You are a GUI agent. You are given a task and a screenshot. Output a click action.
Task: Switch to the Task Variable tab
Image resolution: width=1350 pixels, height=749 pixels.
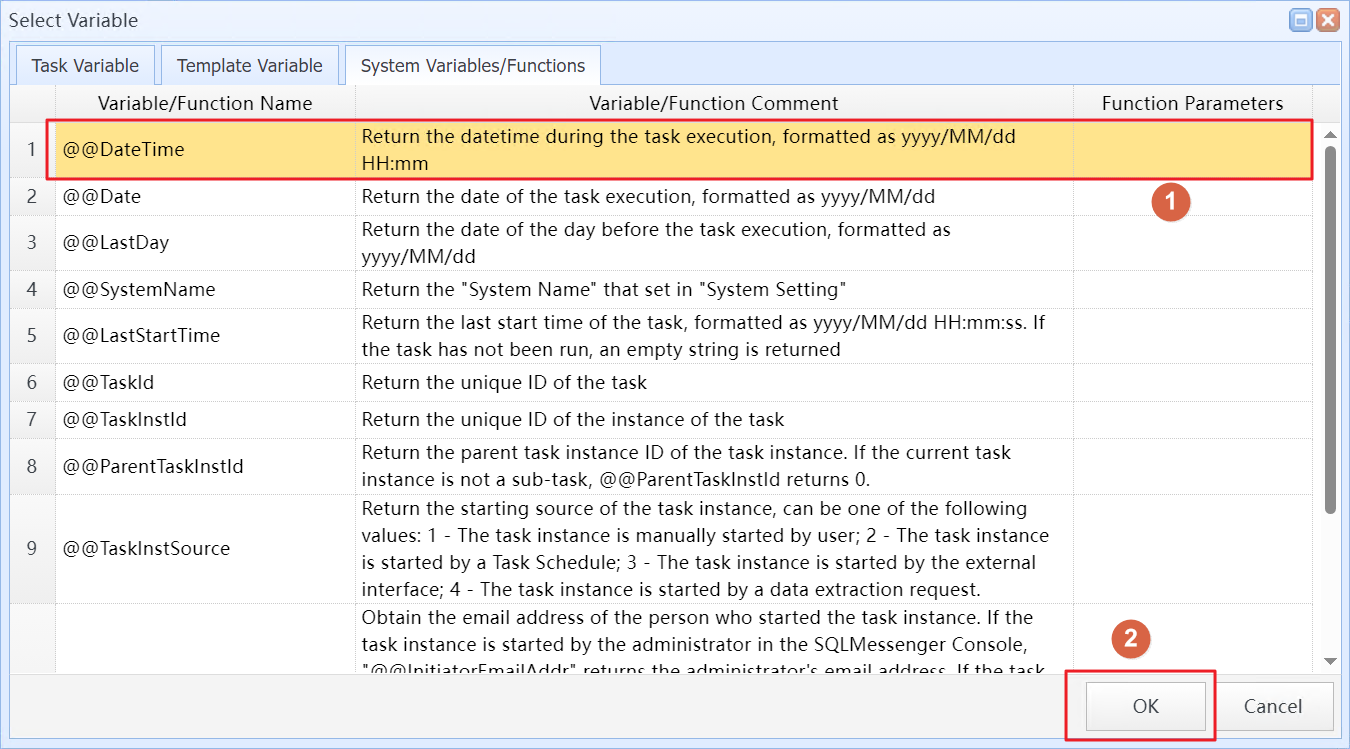[x=85, y=66]
